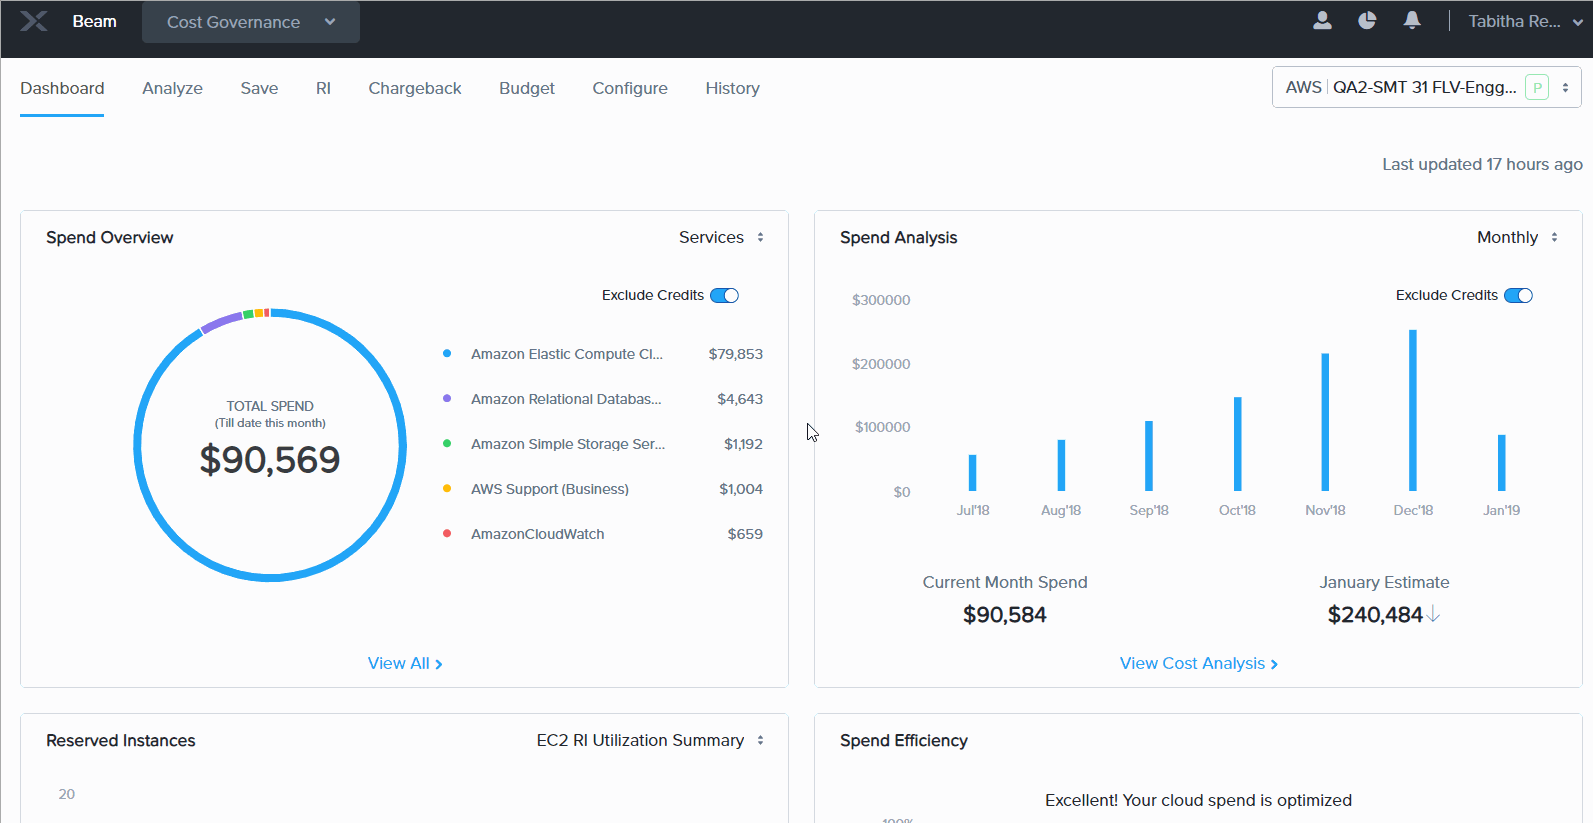Click the green P badge icon
The height and width of the screenshot is (823, 1593).
click(1536, 88)
